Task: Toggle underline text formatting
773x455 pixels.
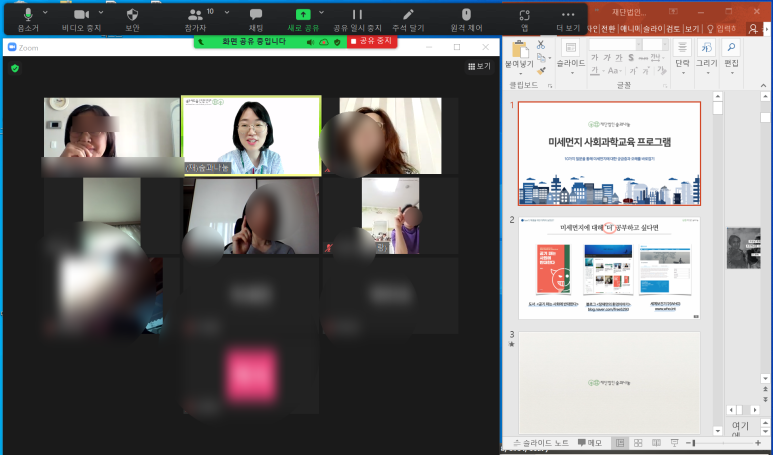Action: (x=618, y=58)
